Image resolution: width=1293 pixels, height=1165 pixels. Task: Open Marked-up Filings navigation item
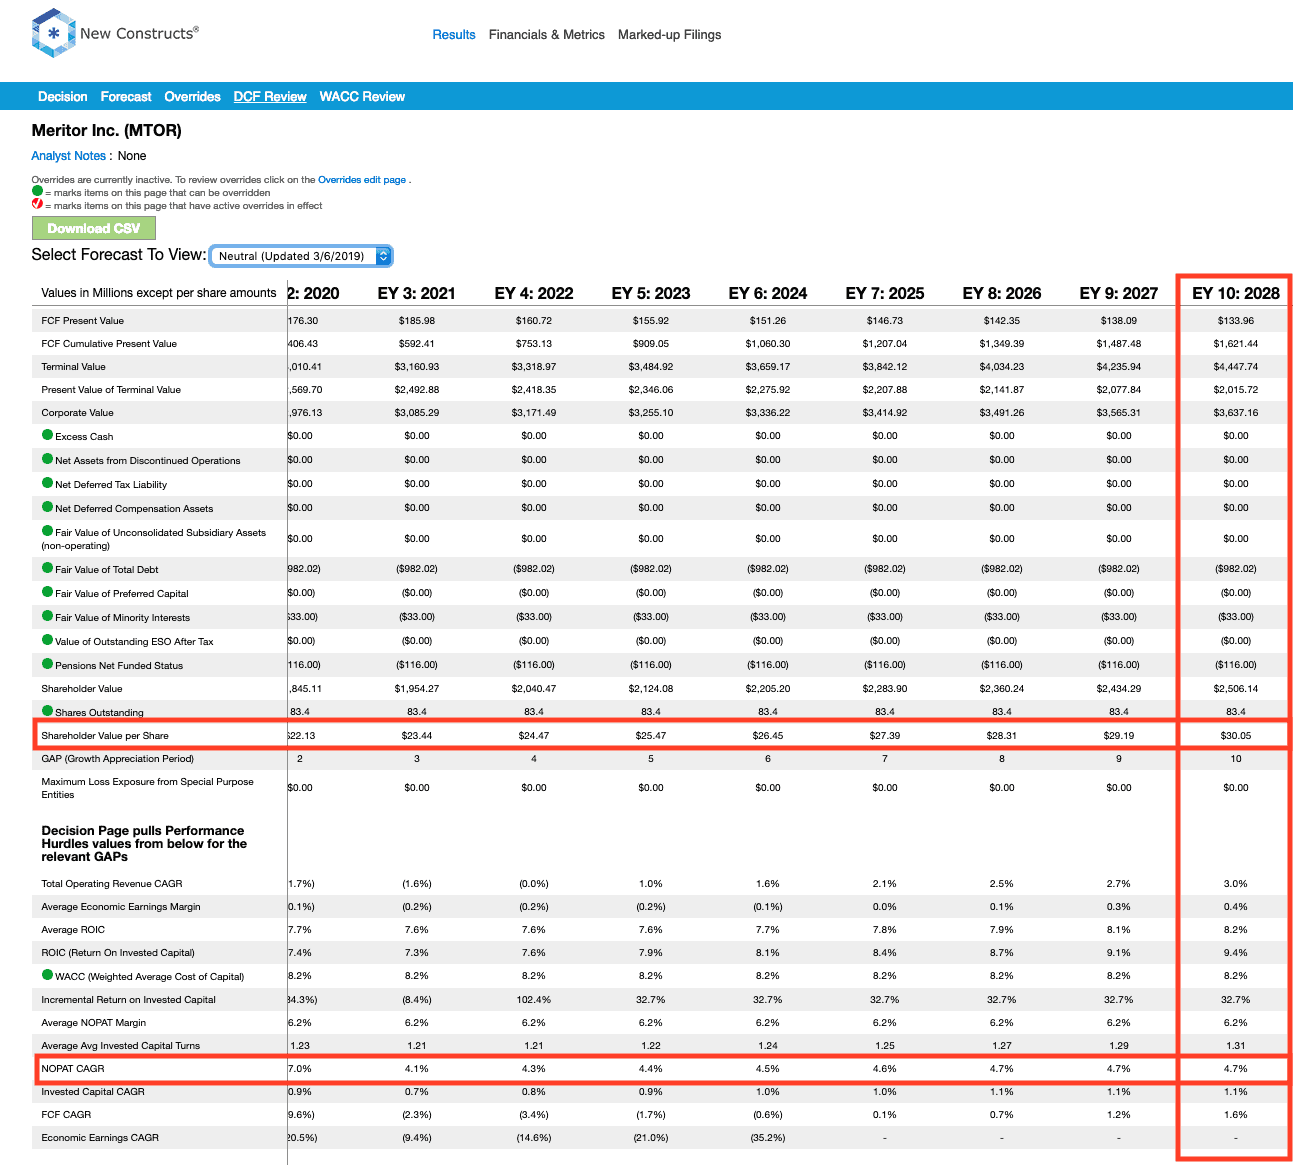[x=669, y=34]
